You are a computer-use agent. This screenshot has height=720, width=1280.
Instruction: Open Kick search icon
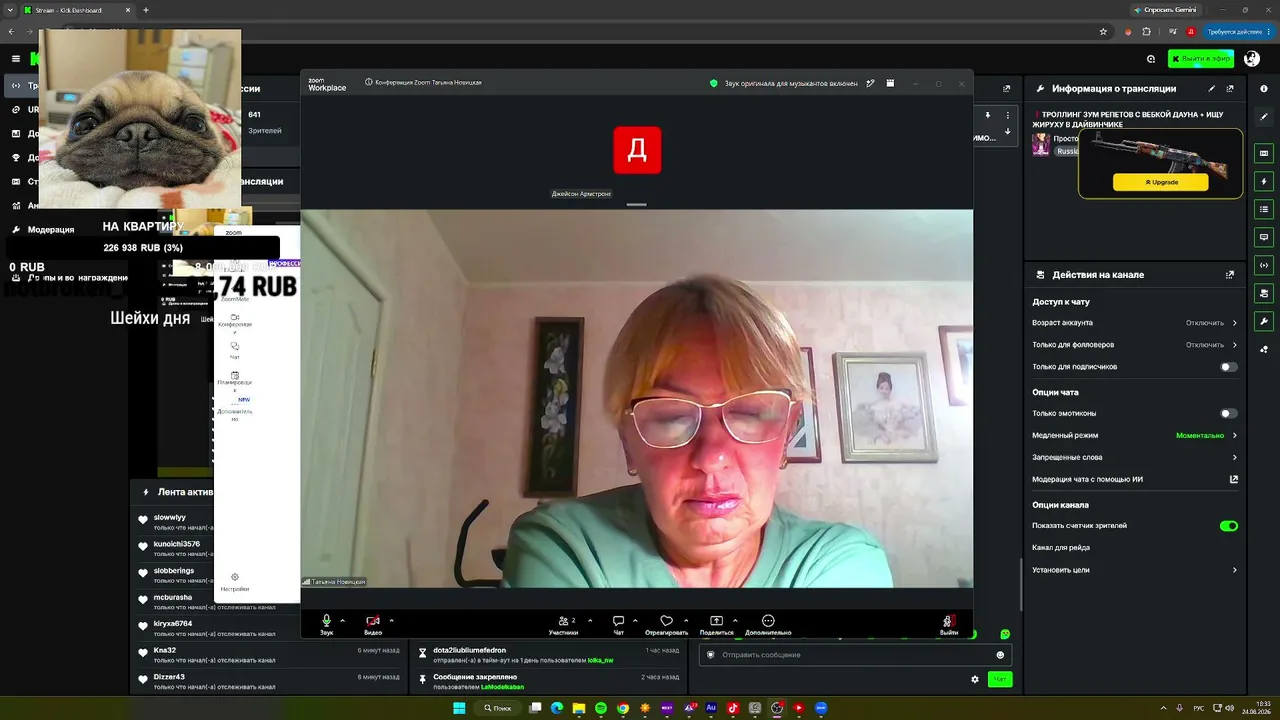point(1151,59)
